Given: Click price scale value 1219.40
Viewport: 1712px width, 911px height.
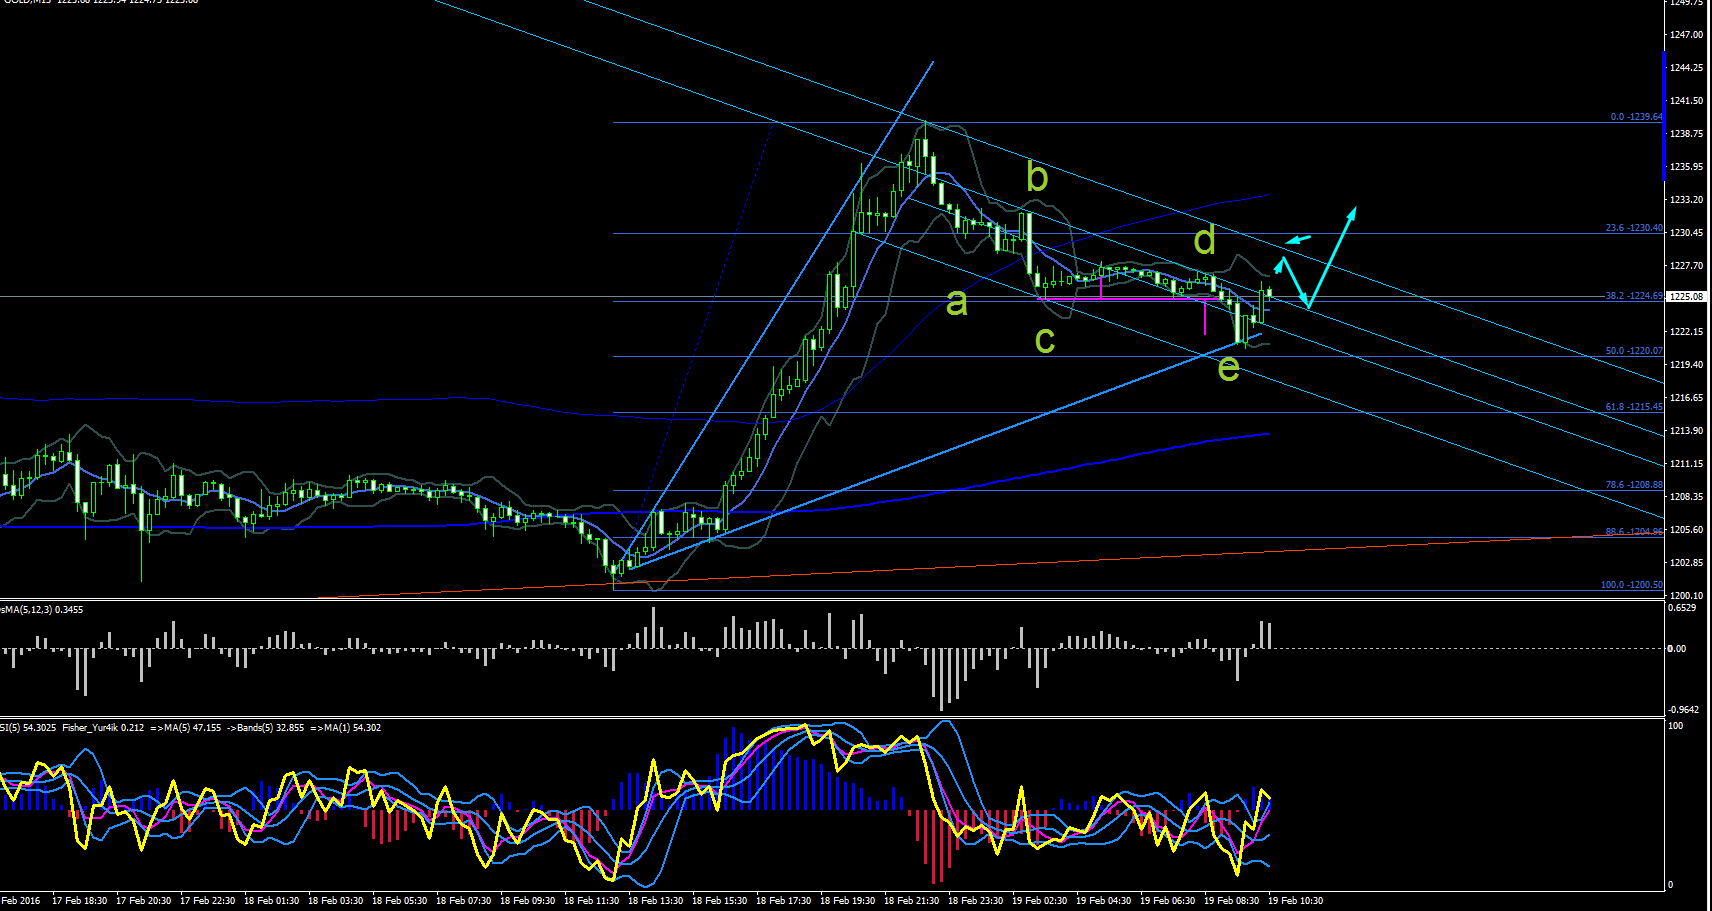Looking at the screenshot, I should [x=1686, y=365].
